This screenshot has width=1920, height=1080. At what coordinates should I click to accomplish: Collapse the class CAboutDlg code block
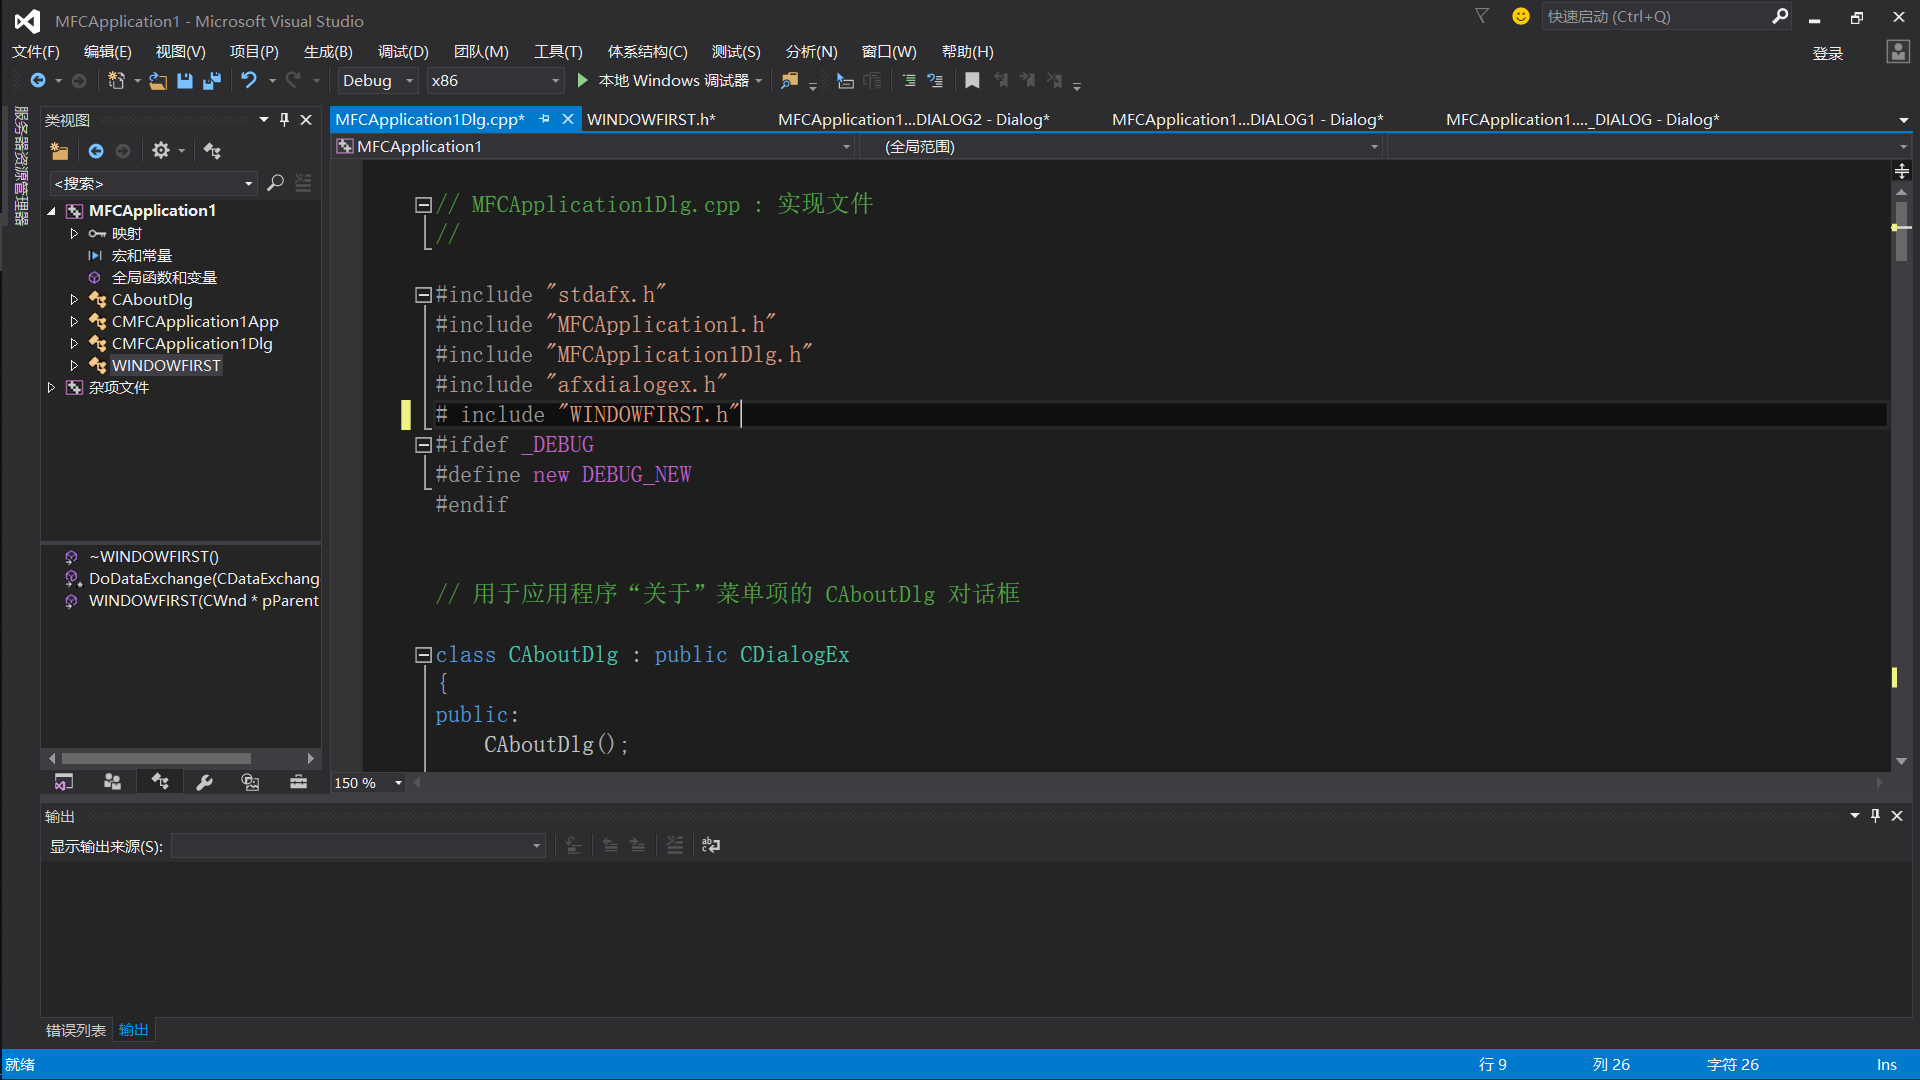(423, 655)
